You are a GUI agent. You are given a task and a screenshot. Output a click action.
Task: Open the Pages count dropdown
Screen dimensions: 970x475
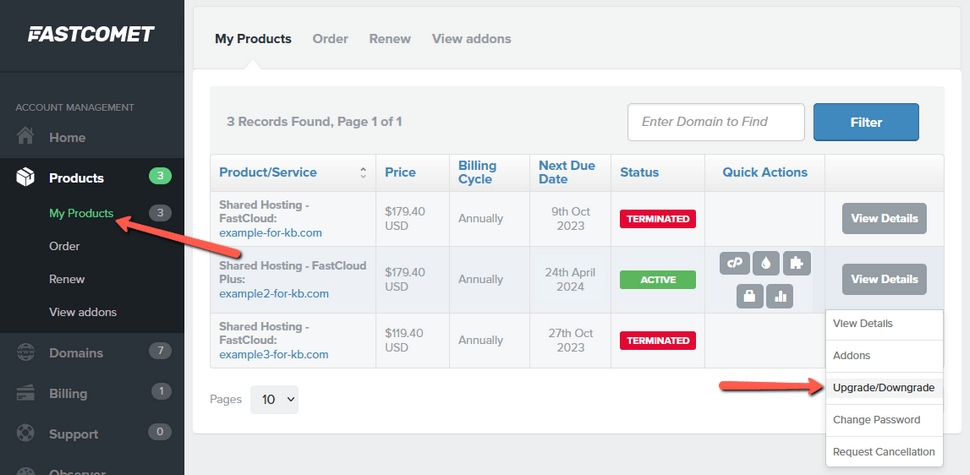click(x=274, y=400)
